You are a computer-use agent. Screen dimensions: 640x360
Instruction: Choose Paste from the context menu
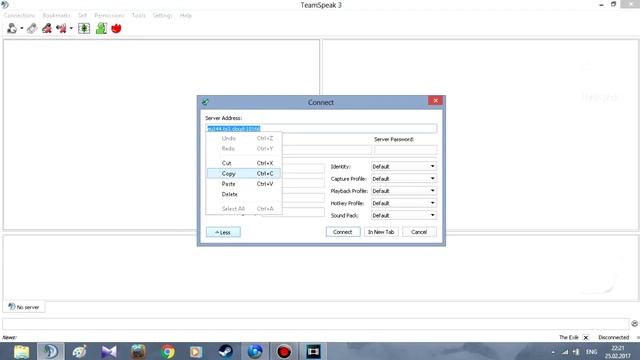coord(244,184)
